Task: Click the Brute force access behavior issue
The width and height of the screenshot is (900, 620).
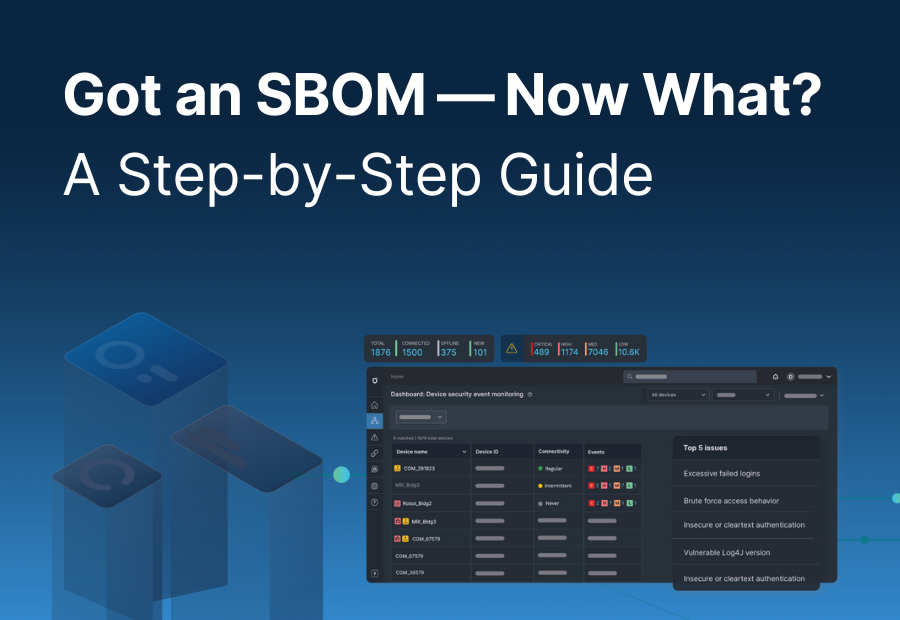Action: coord(733,499)
